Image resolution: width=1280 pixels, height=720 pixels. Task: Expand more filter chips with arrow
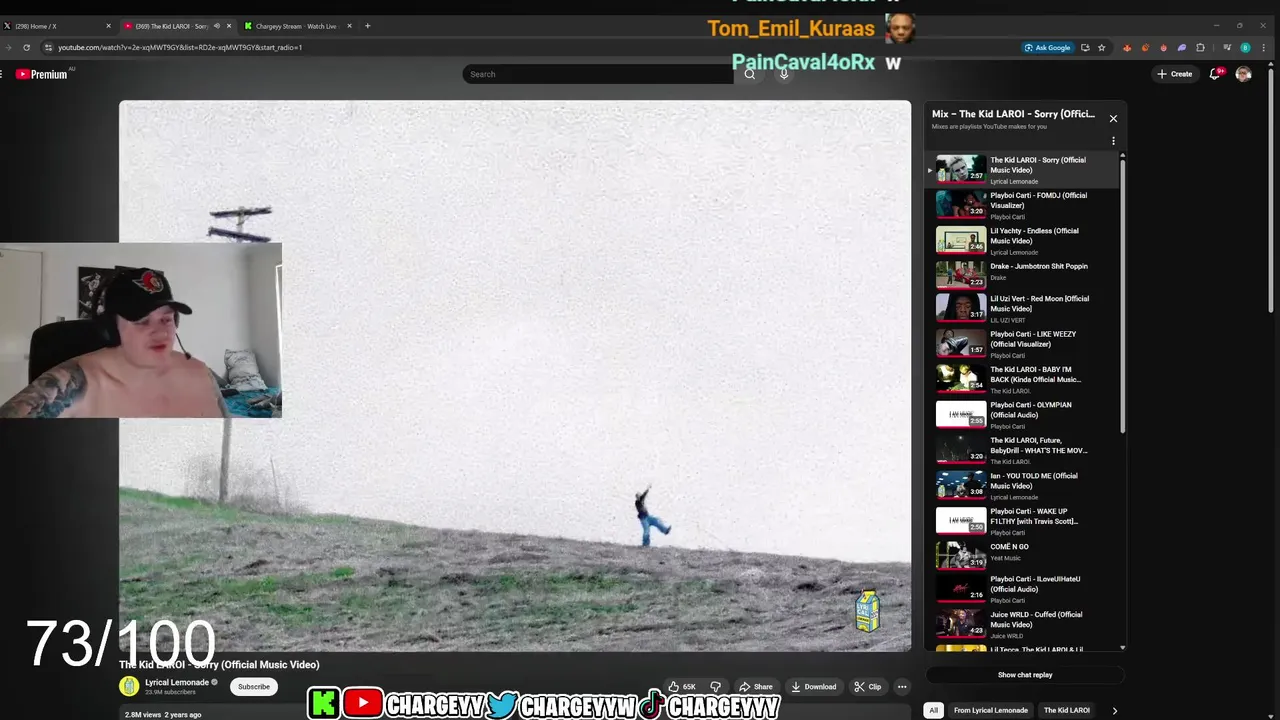coord(1114,710)
